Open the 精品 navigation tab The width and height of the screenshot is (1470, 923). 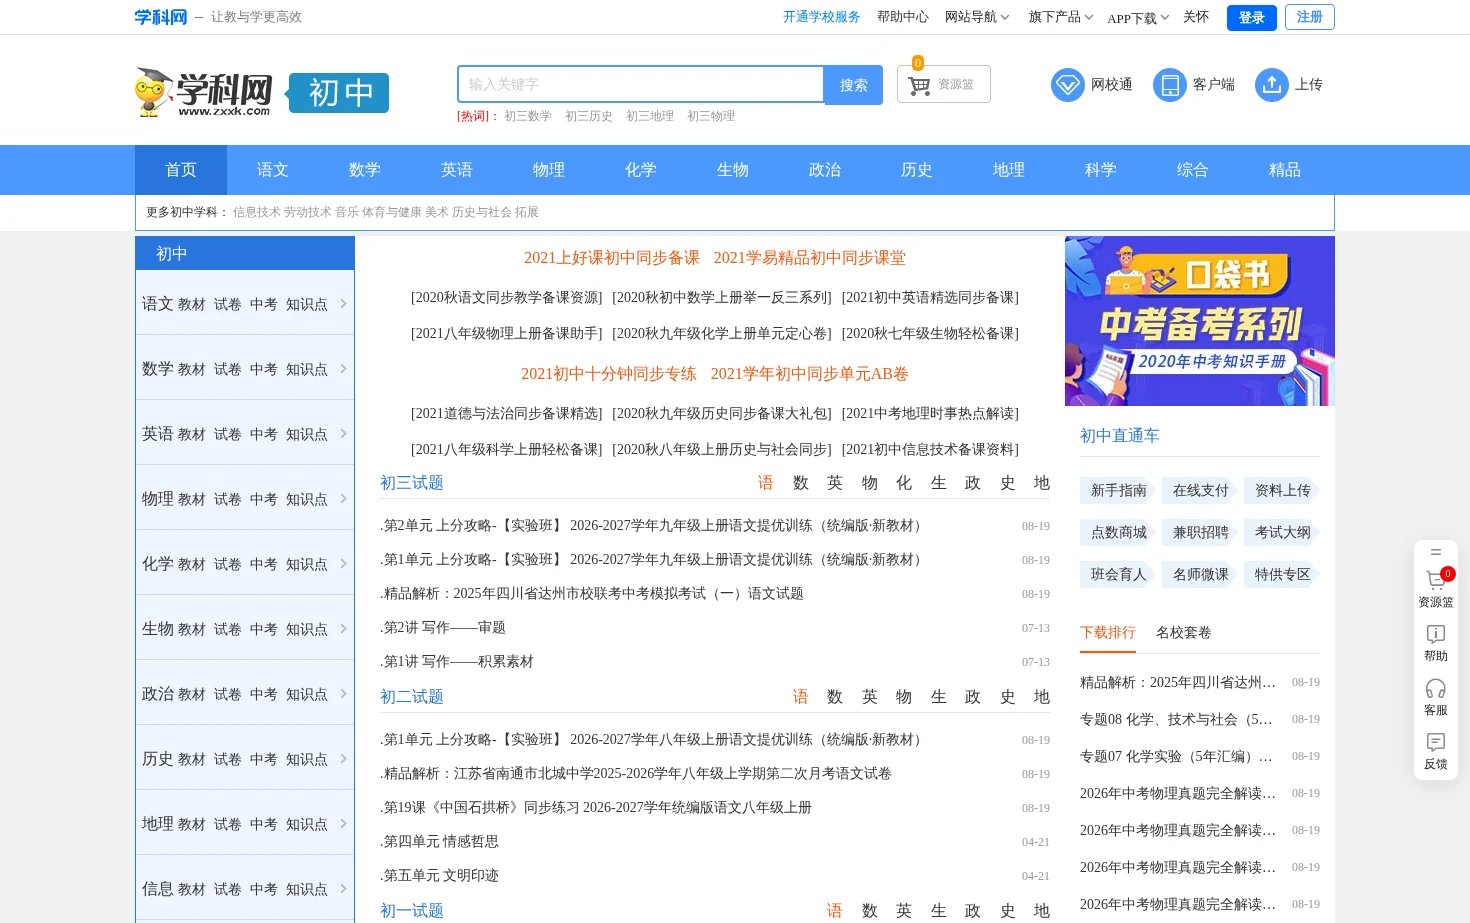click(x=1285, y=170)
